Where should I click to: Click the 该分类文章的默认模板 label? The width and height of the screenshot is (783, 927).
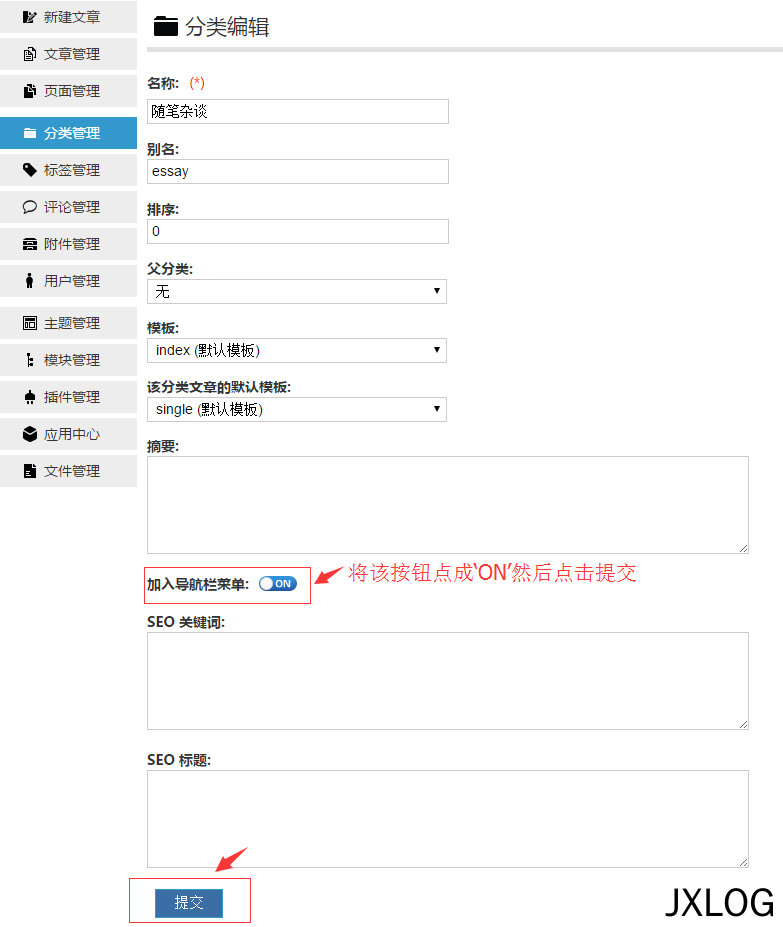tap(219, 387)
